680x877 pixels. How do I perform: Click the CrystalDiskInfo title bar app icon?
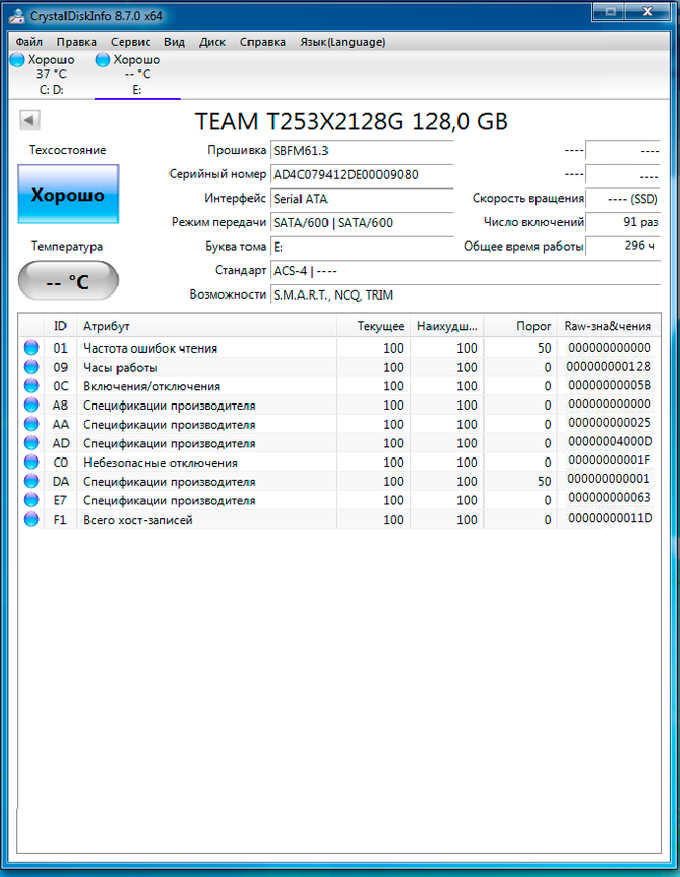[x=11, y=16]
